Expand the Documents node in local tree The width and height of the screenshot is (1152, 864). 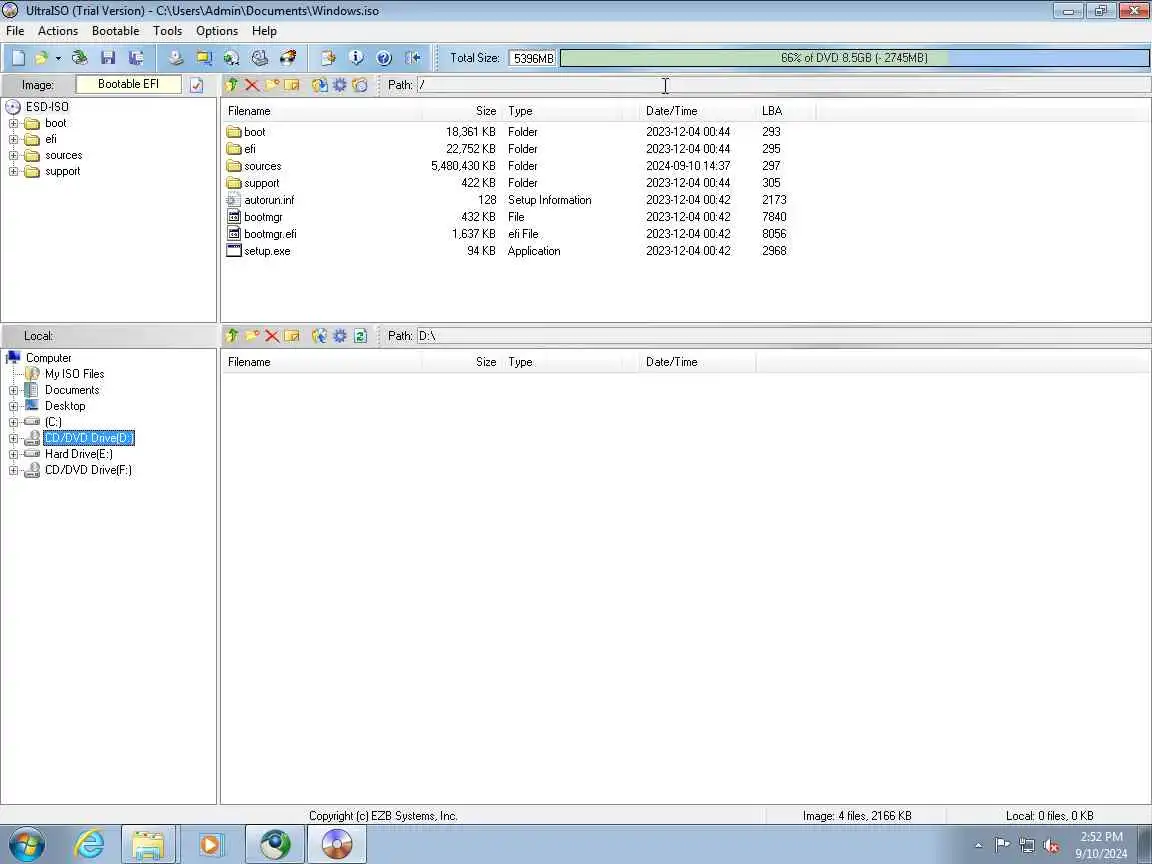(13, 390)
